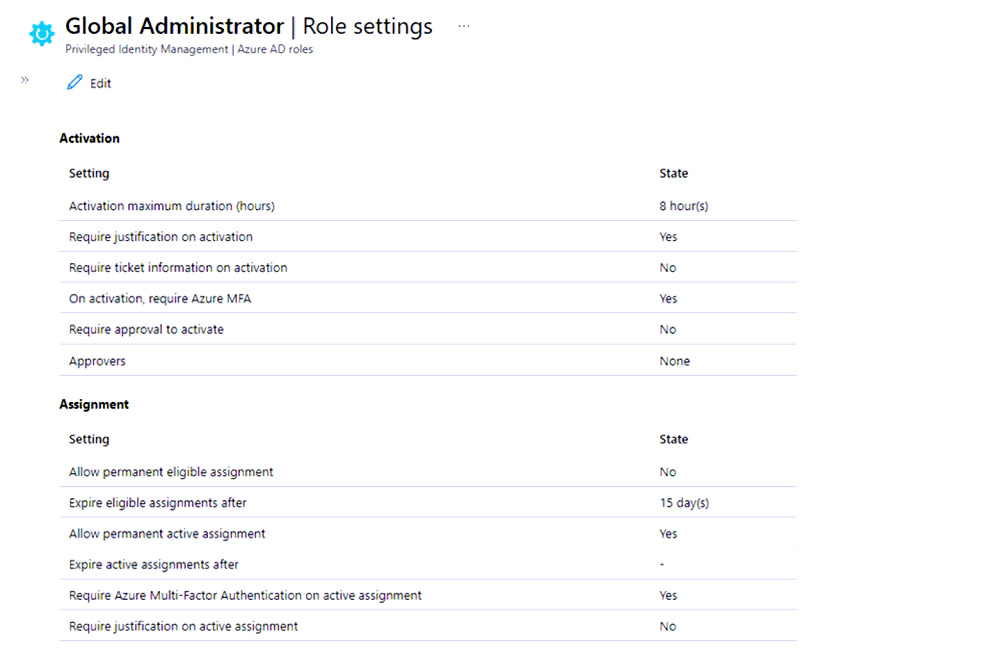
Task: Select the Approvers setting row
Action: (97, 361)
